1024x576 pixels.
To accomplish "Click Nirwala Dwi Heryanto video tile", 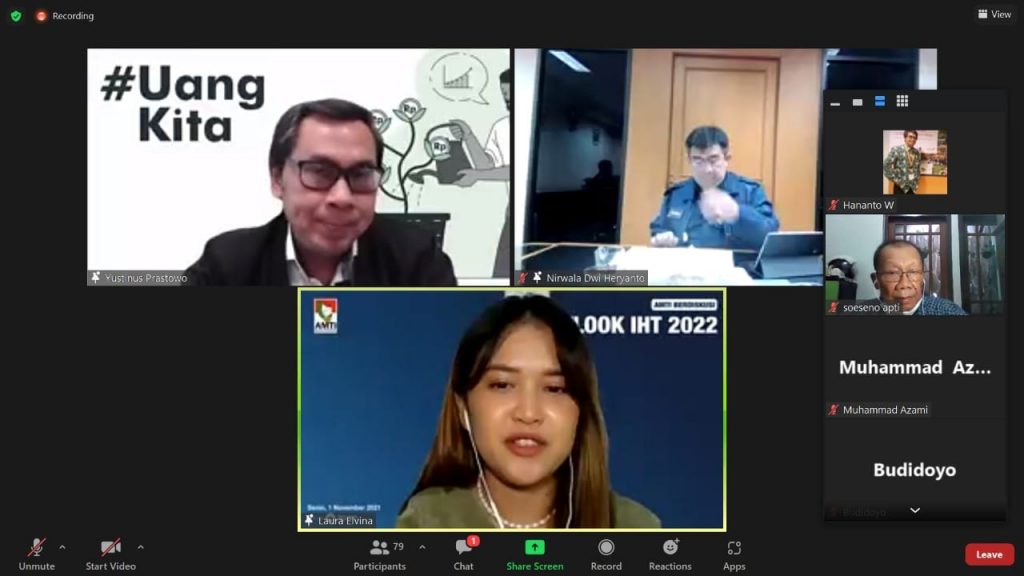I will (669, 167).
